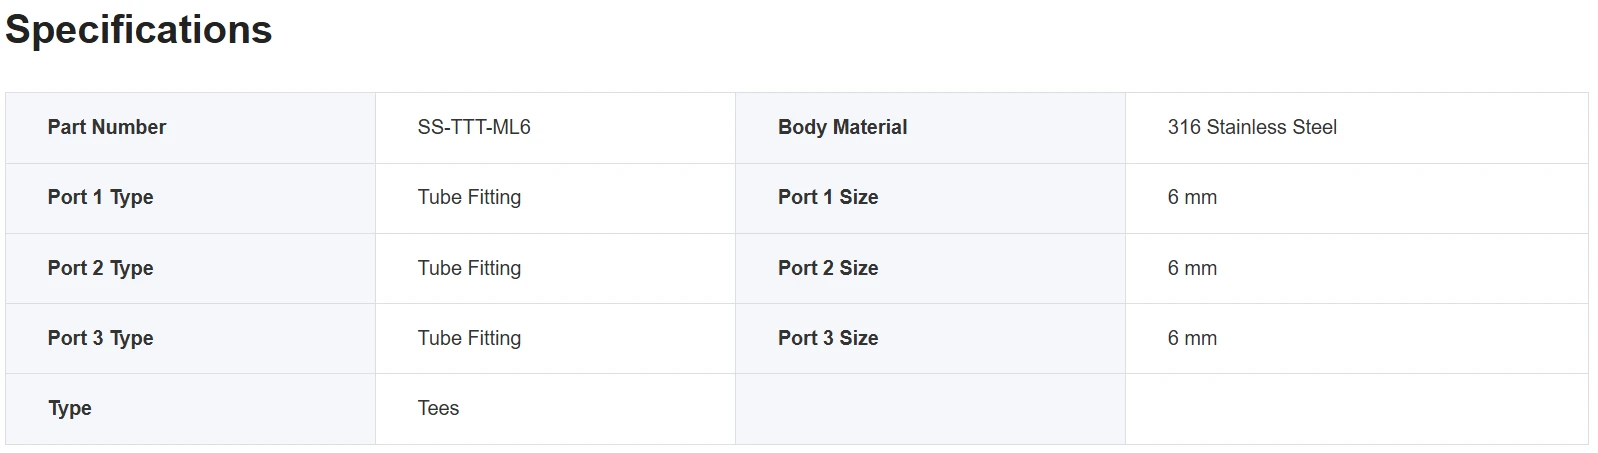Select the 316 Stainless Steel value

[1252, 127]
